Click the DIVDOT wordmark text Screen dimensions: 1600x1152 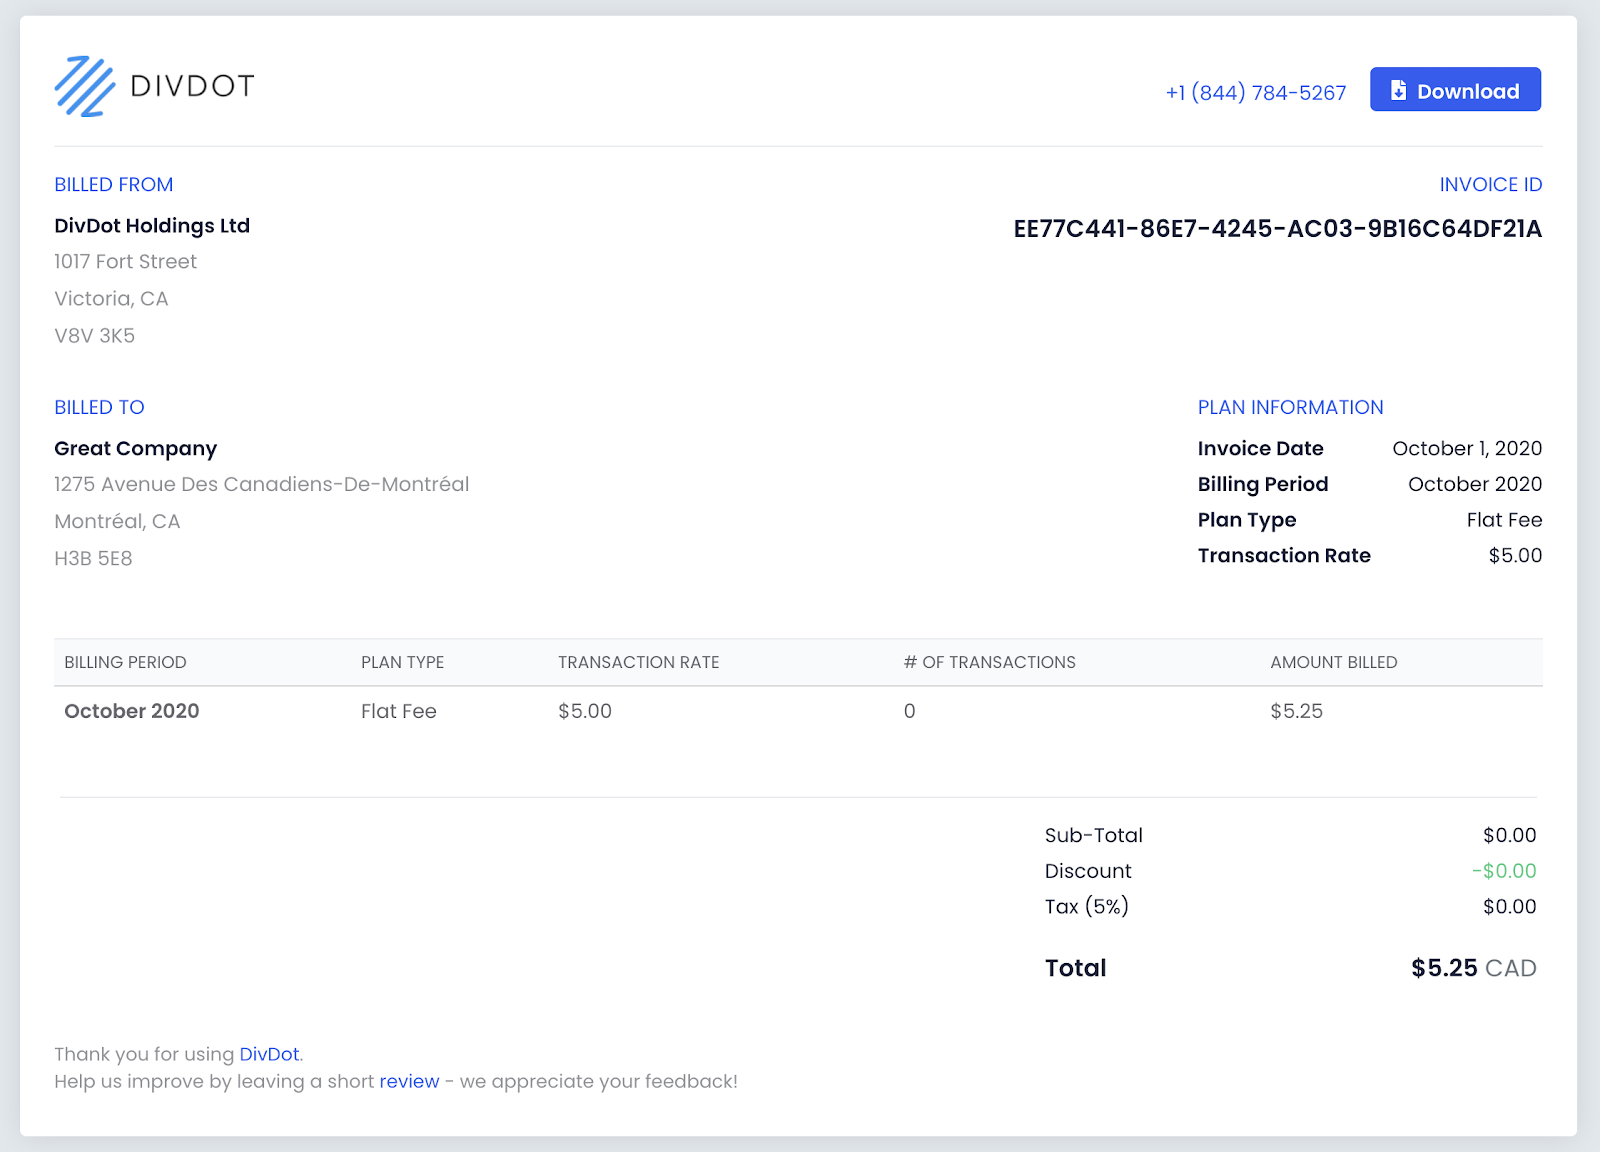[192, 86]
